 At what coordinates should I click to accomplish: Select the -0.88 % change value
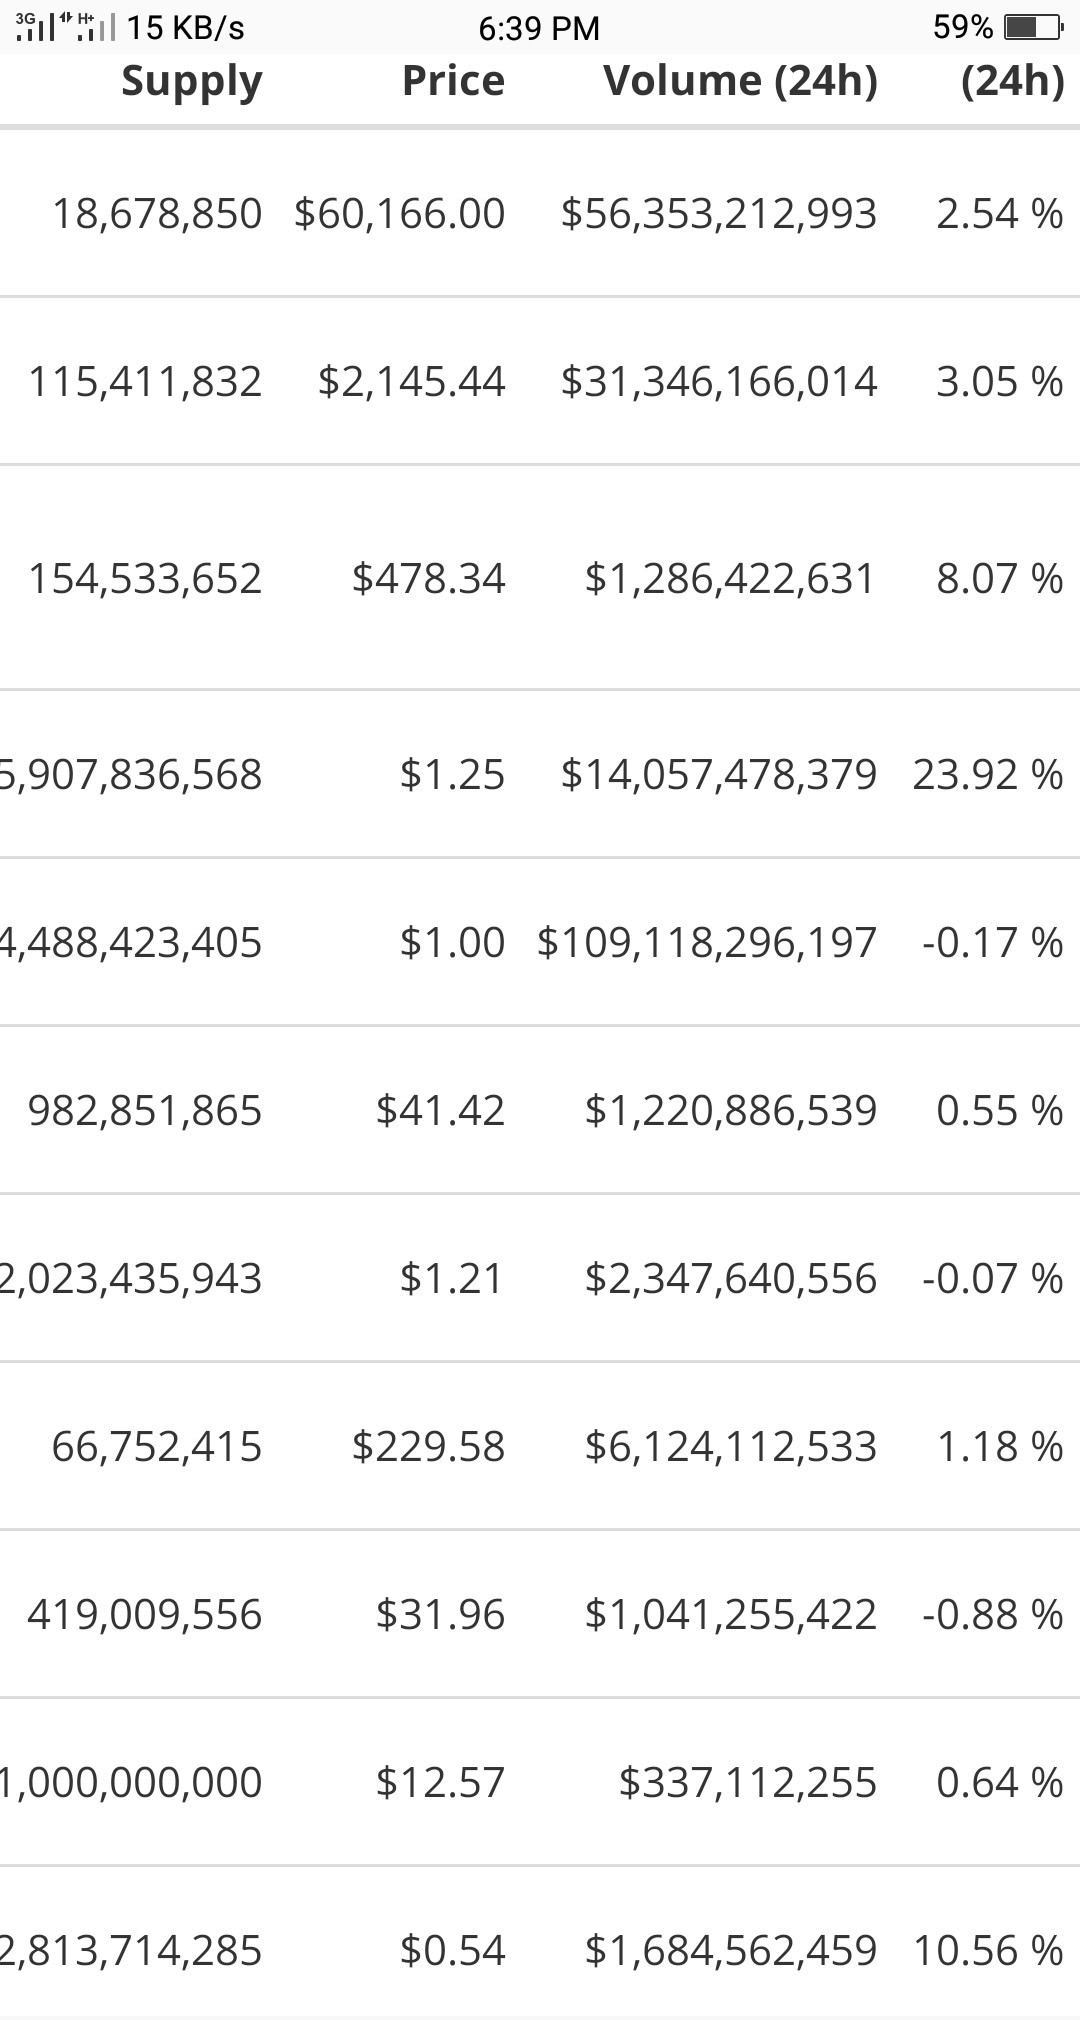coord(992,1615)
